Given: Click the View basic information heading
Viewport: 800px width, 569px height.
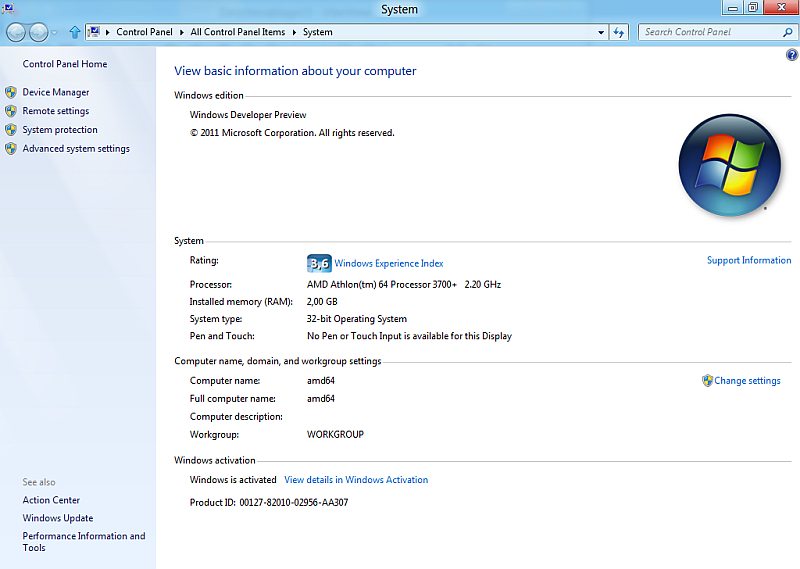Looking at the screenshot, I should click(x=295, y=71).
